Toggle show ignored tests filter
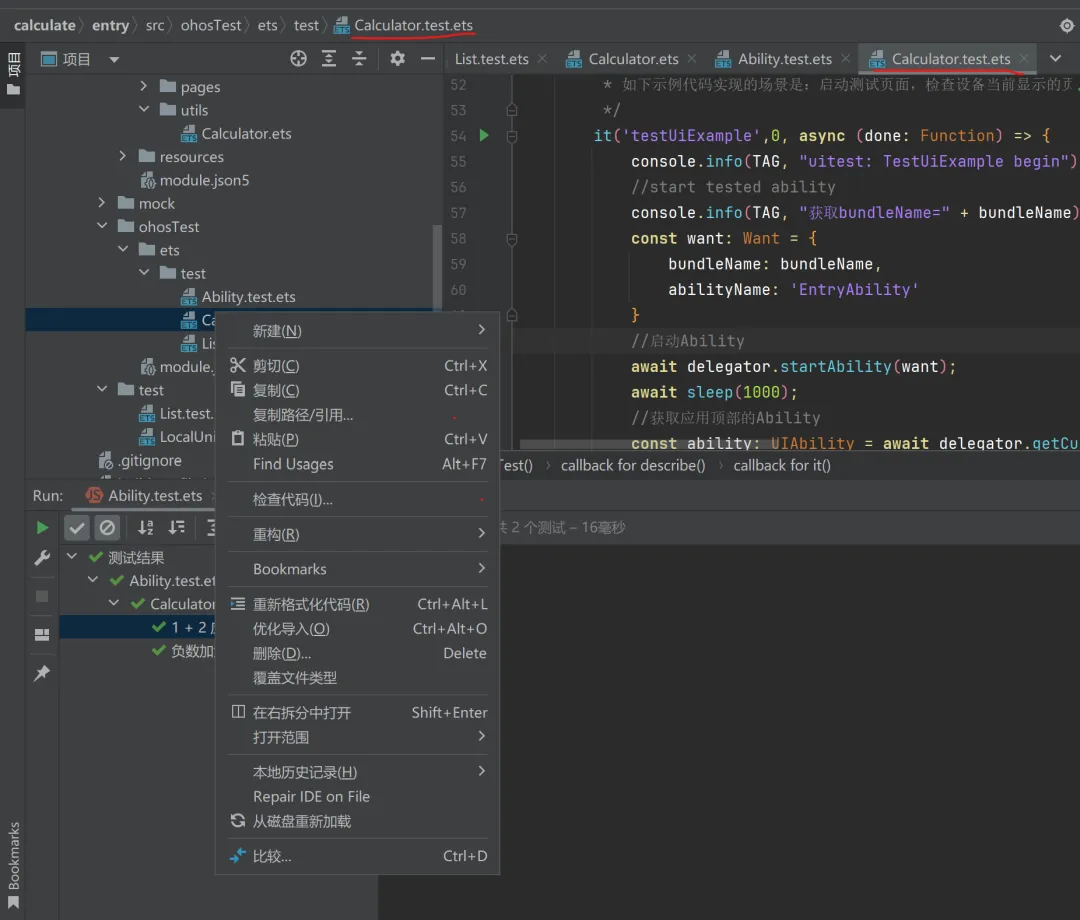 [x=108, y=527]
